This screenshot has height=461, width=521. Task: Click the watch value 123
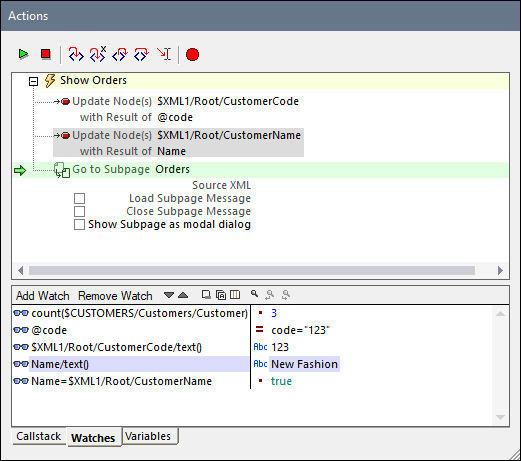tap(280, 347)
